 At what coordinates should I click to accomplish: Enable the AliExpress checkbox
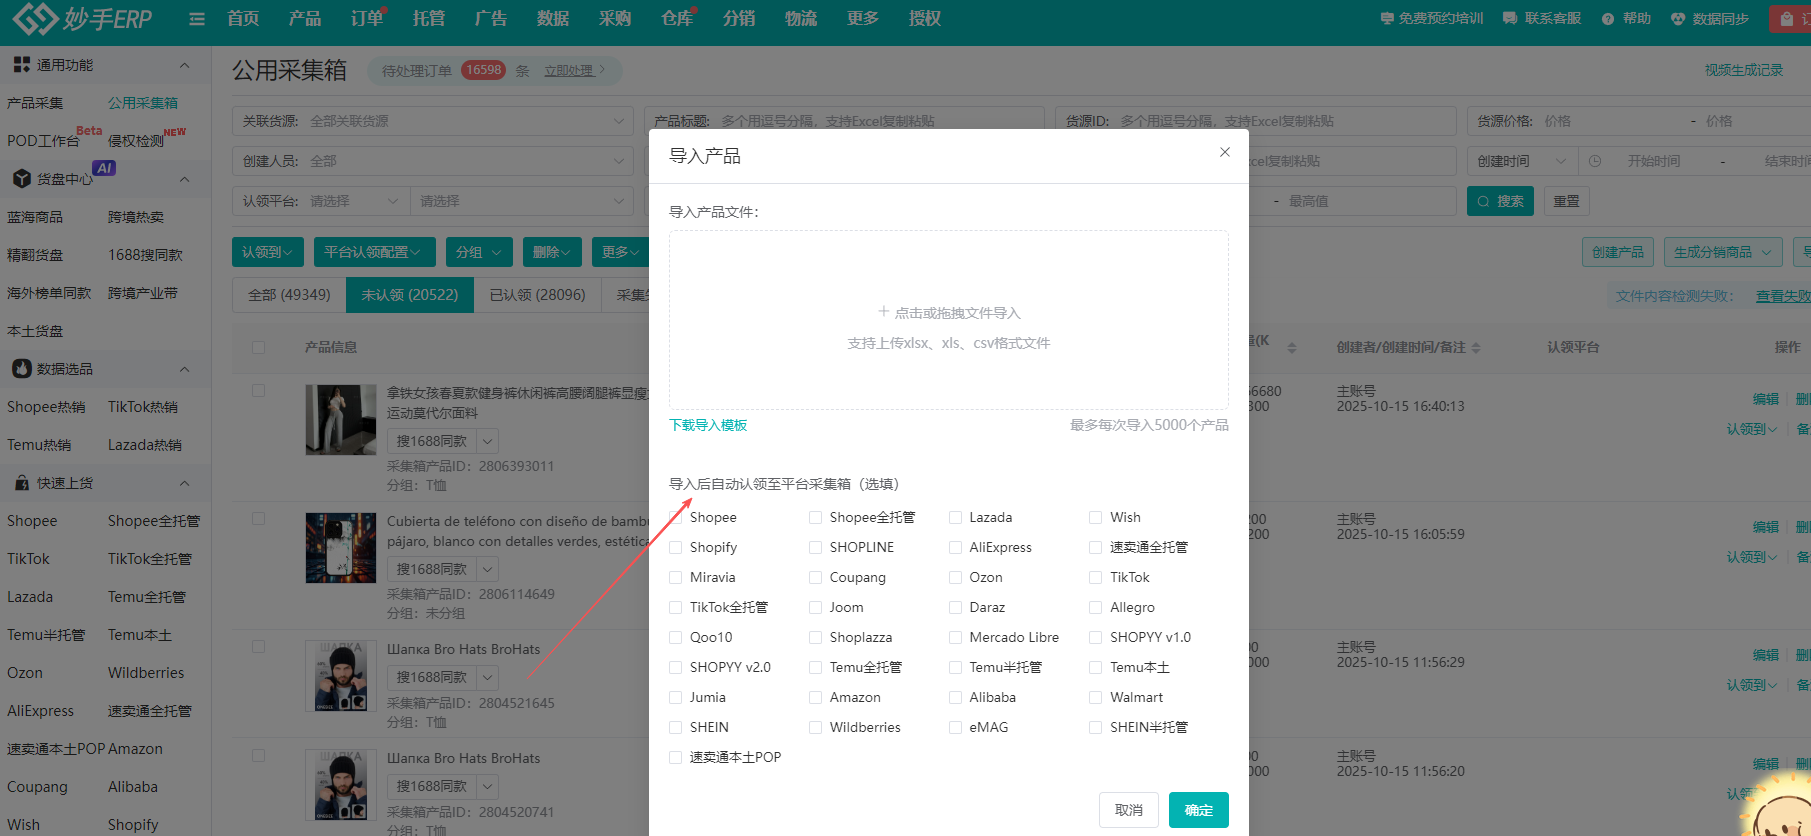point(956,547)
